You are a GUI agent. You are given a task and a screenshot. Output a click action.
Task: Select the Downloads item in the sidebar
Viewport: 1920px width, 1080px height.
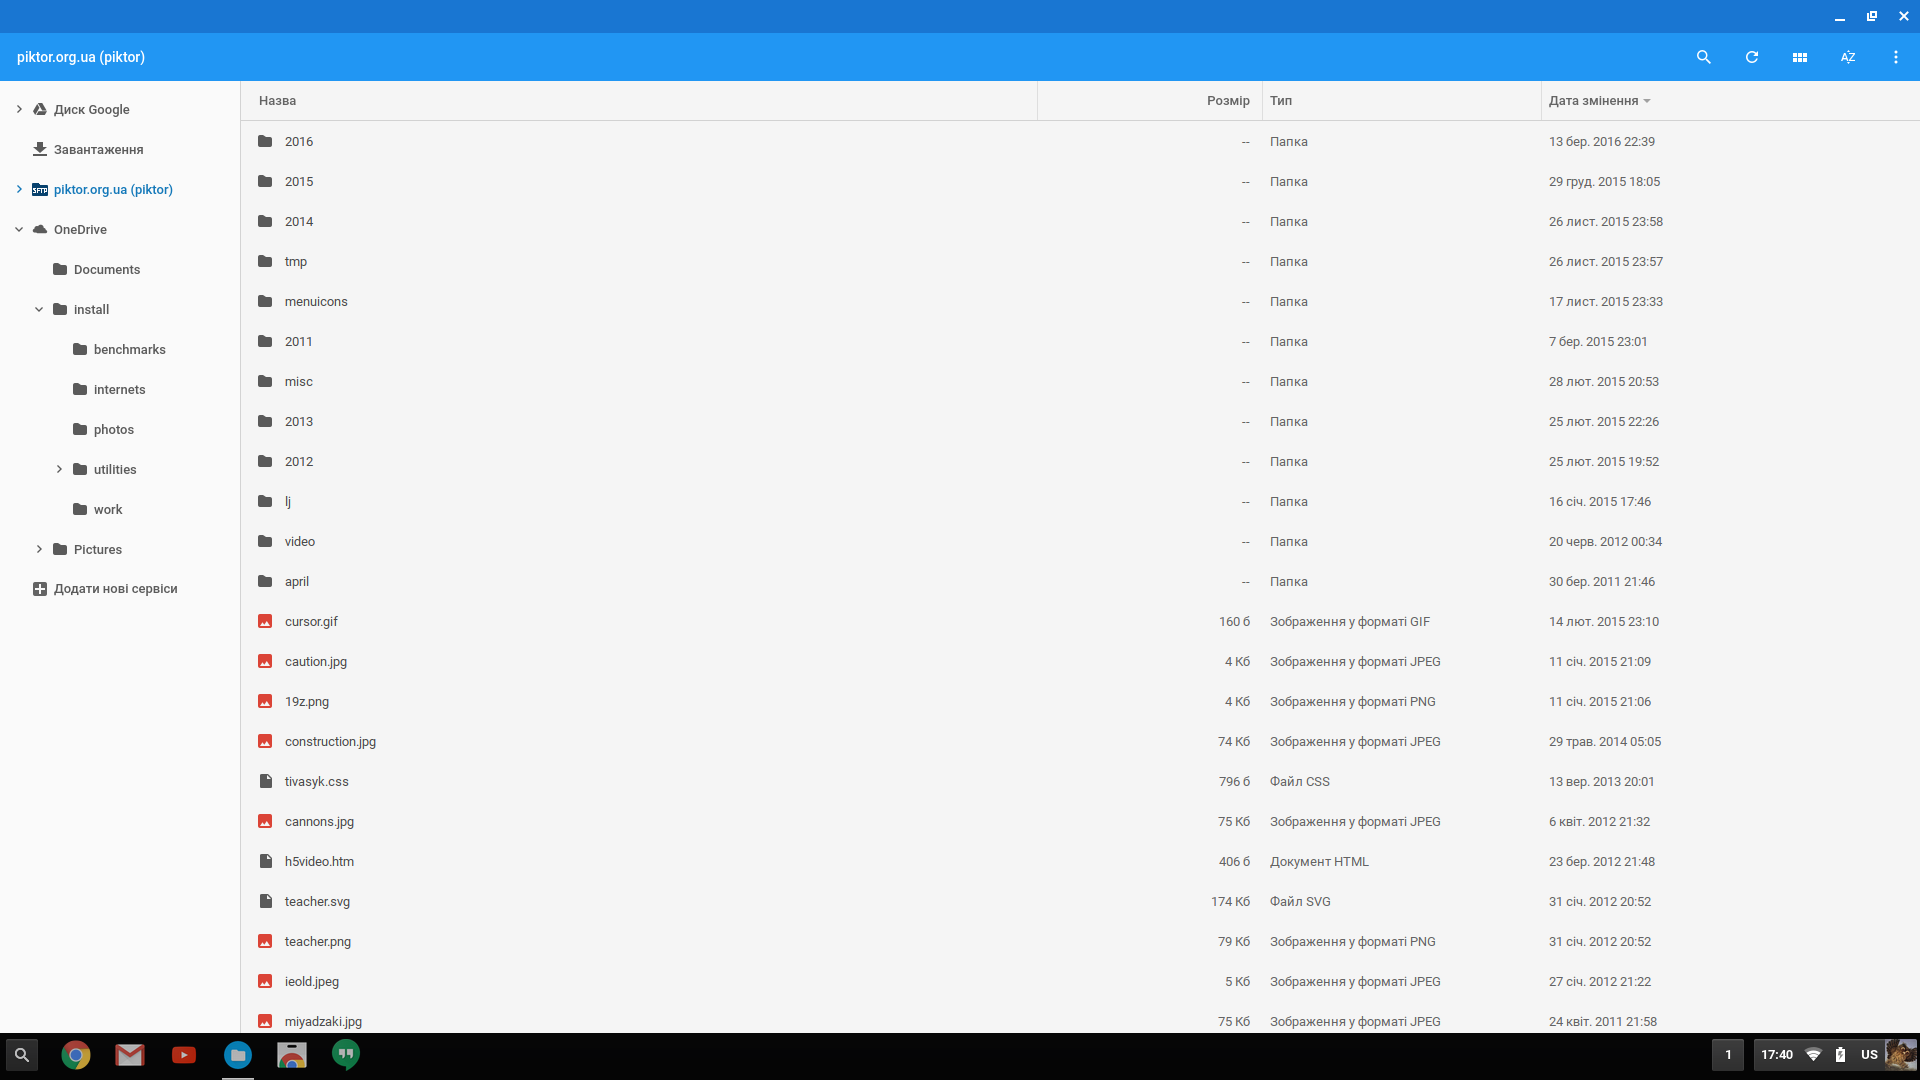98,149
